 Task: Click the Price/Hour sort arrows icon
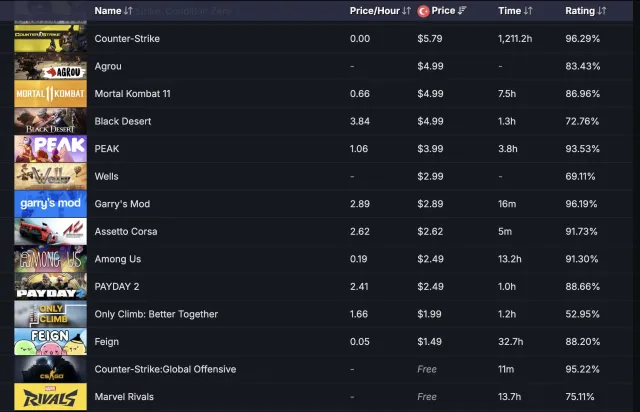(406, 11)
